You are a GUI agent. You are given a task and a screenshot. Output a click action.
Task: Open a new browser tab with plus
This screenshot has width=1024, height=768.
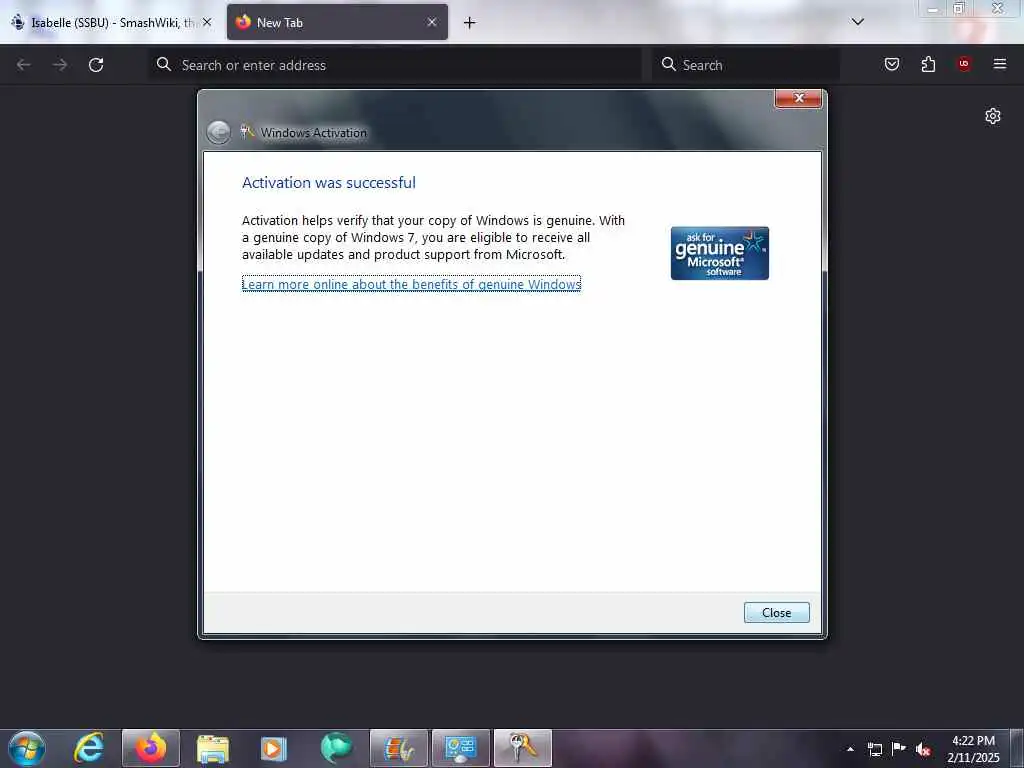(470, 23)
